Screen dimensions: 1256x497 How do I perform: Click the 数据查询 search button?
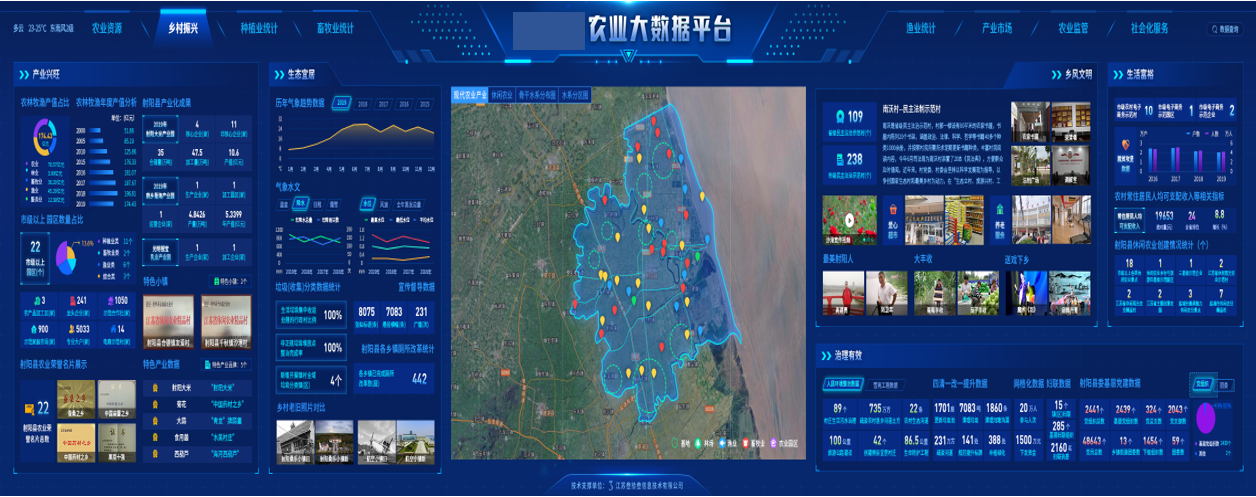click(1224, 30)
